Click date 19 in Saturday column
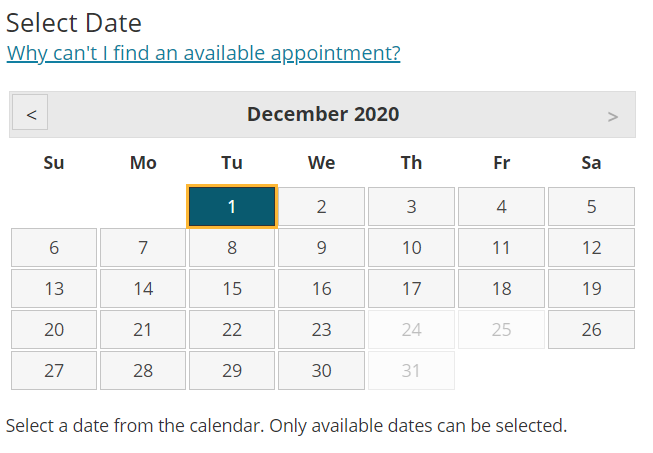 [591, 289]
